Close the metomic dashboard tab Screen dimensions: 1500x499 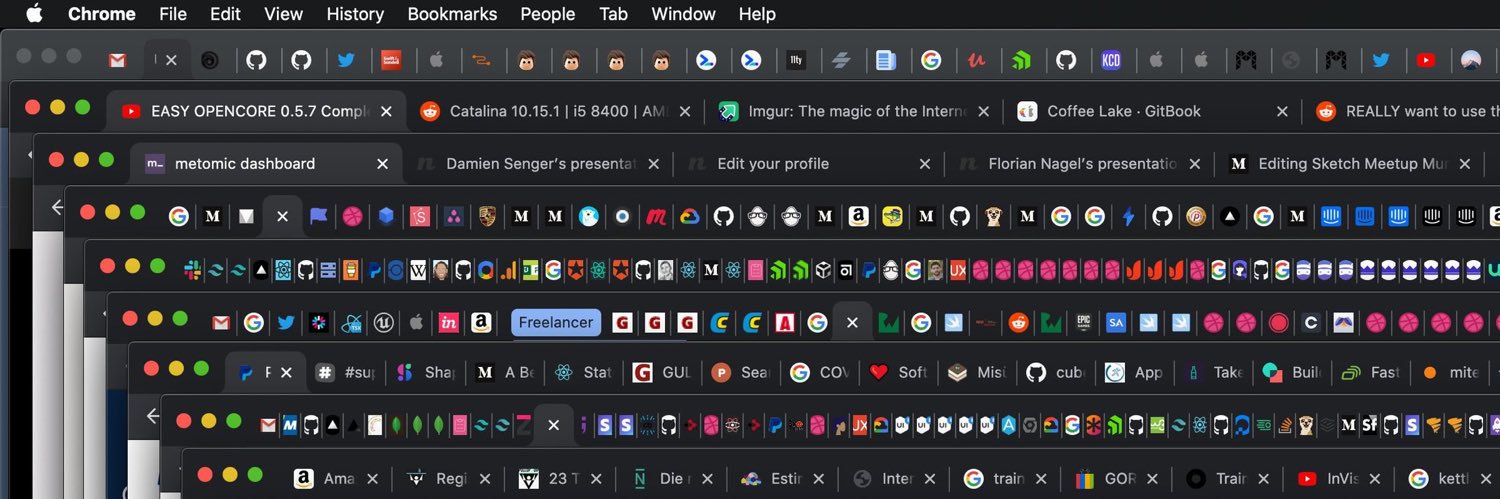(x=382, y=163)
